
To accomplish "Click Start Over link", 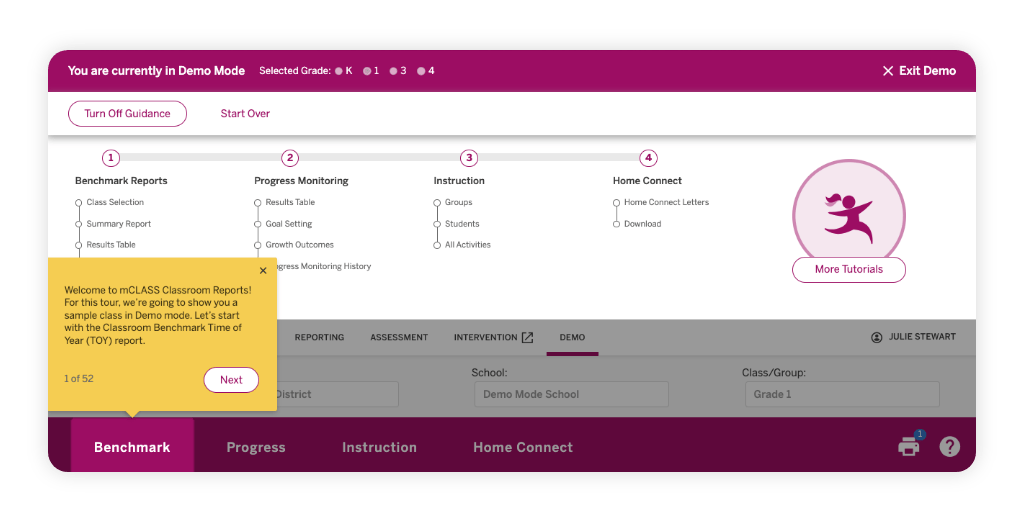I will (x=245, y=114).
